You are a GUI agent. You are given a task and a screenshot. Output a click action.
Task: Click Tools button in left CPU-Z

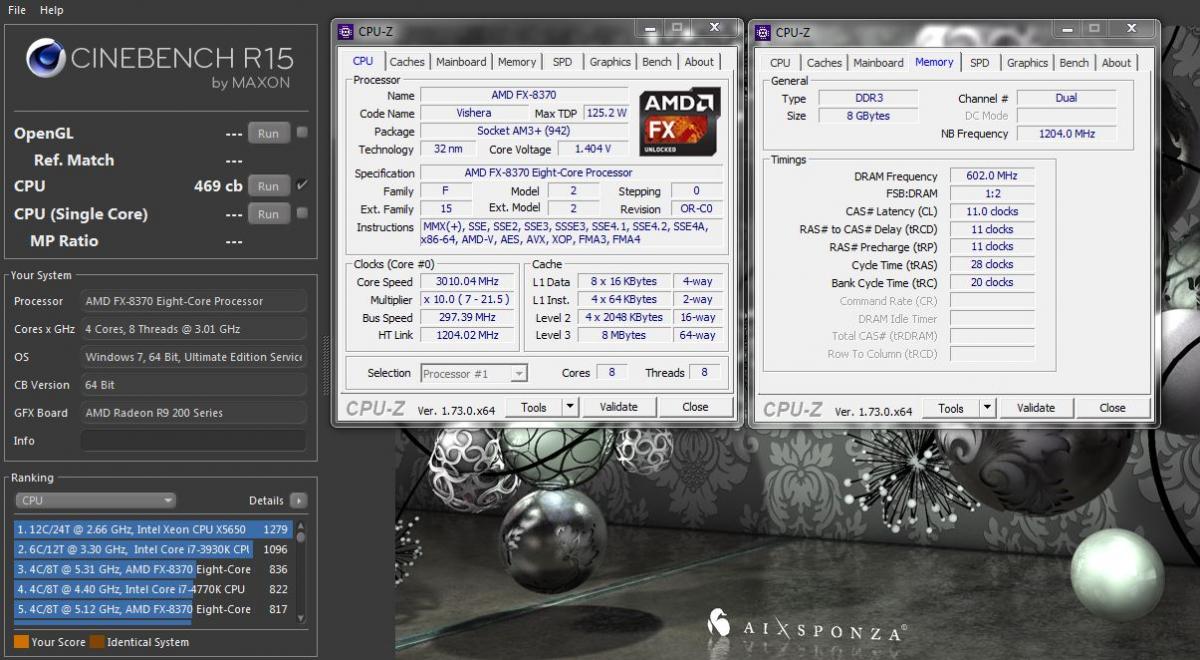(x=534, y=407)
